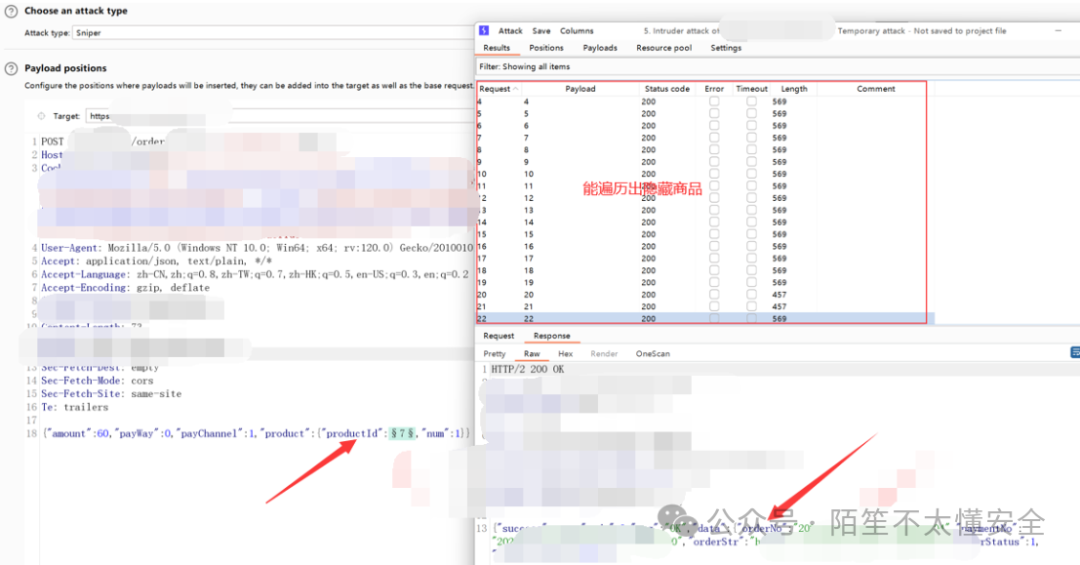Toggle the Timeout checkbox in request 20 row
The height and width of the screenshot is (565, 1080).
[x=751, y=294]
